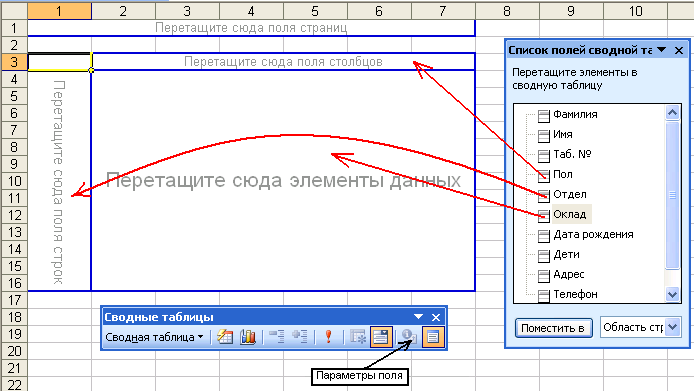This screenshot has height=391, width=694.
Task: Select field icon next to Телефон
Action: tap(544, 296)
